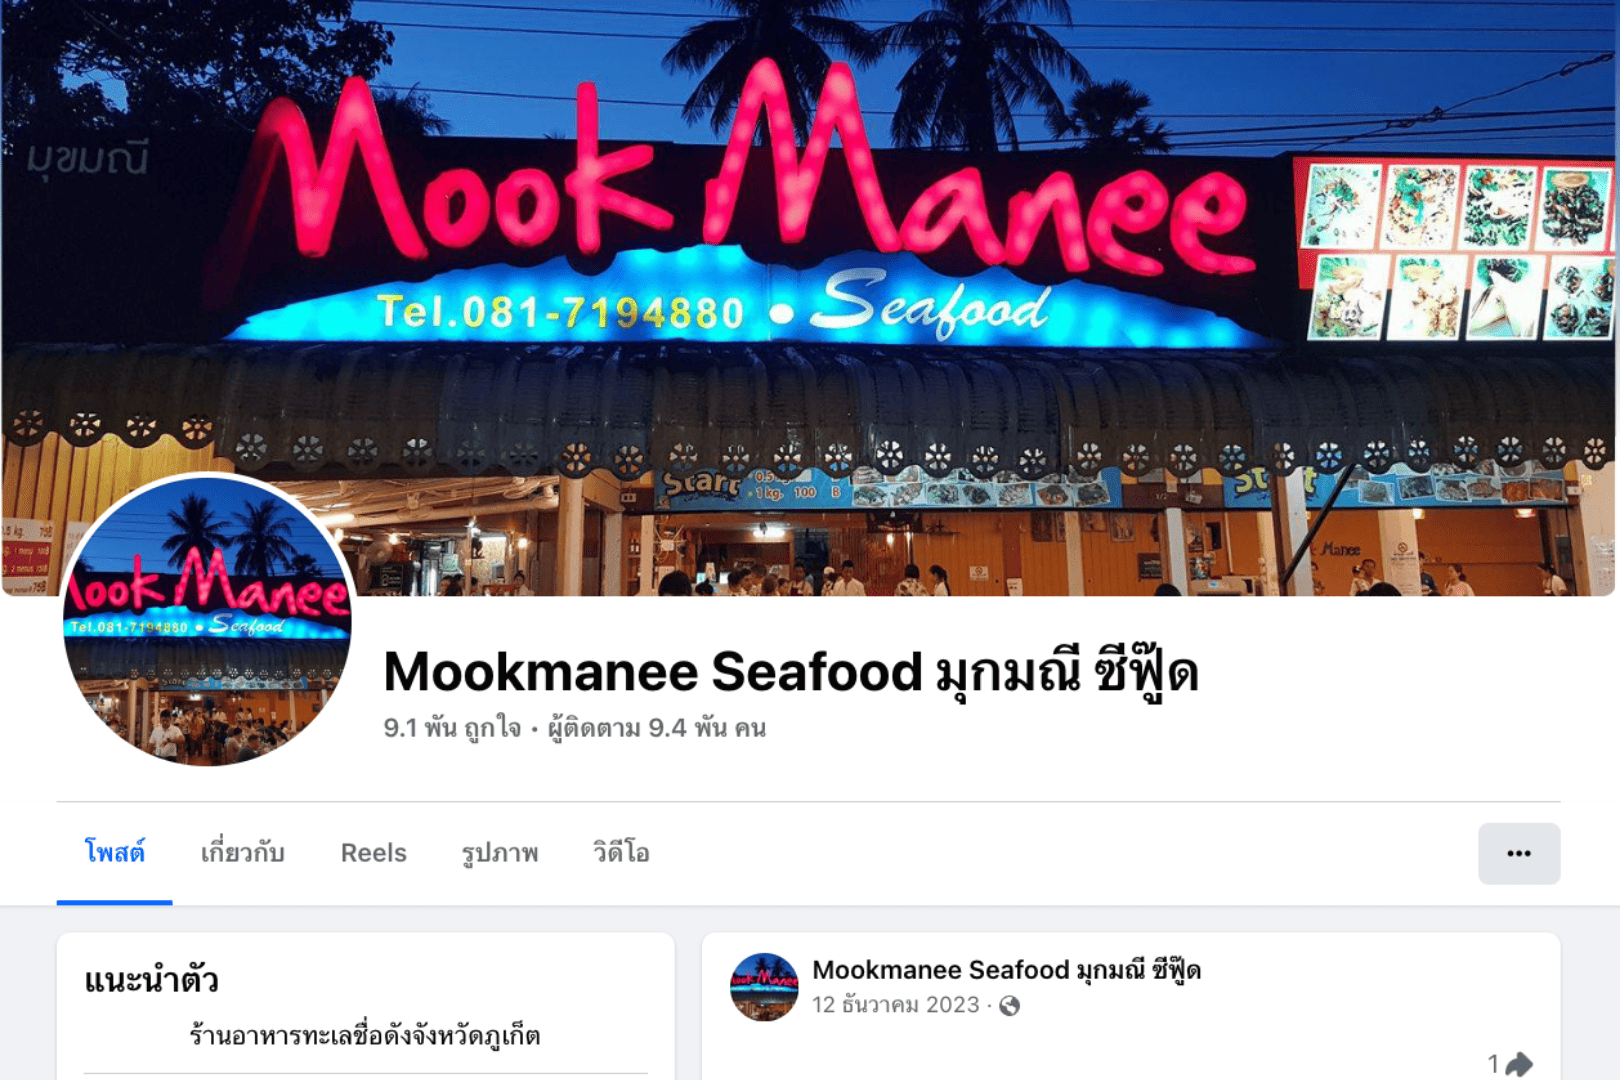The width and height of the screenshot is (1620, 1080).
Task: Click the post author name Mookmanee Seafood
Action: coord(1006,970)
